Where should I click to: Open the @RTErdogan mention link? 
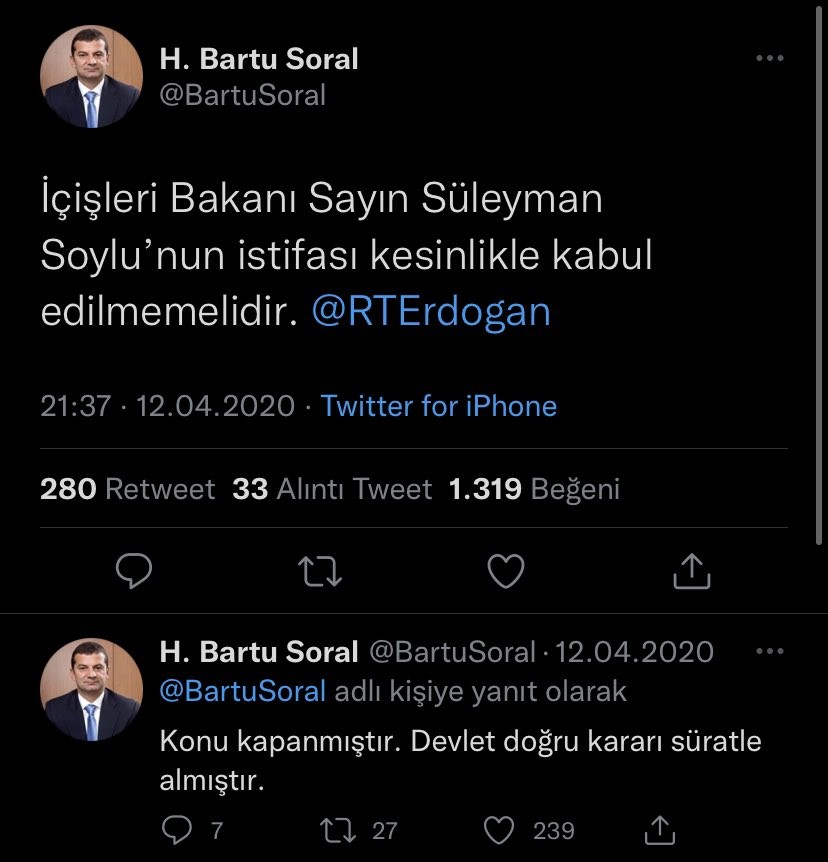click(431, 312)
